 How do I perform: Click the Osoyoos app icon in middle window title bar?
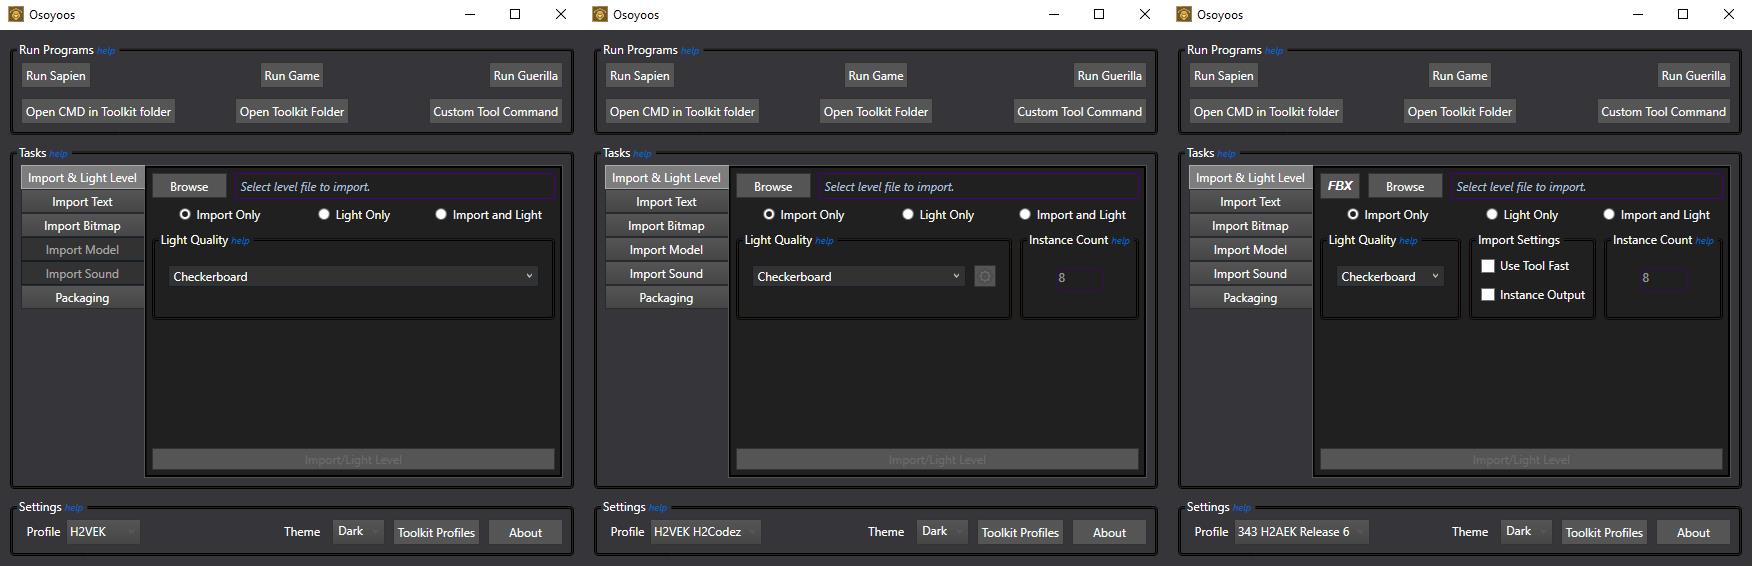600,14
